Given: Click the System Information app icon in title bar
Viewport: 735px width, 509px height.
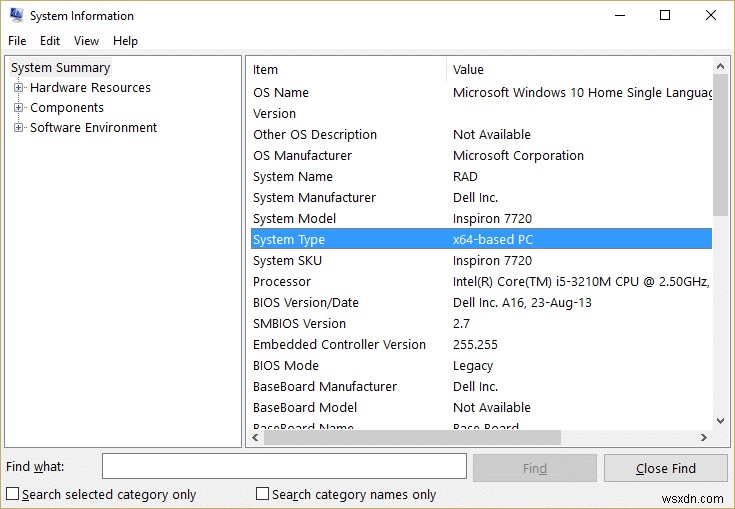Looking at the screenshot, I should [15, 16].
